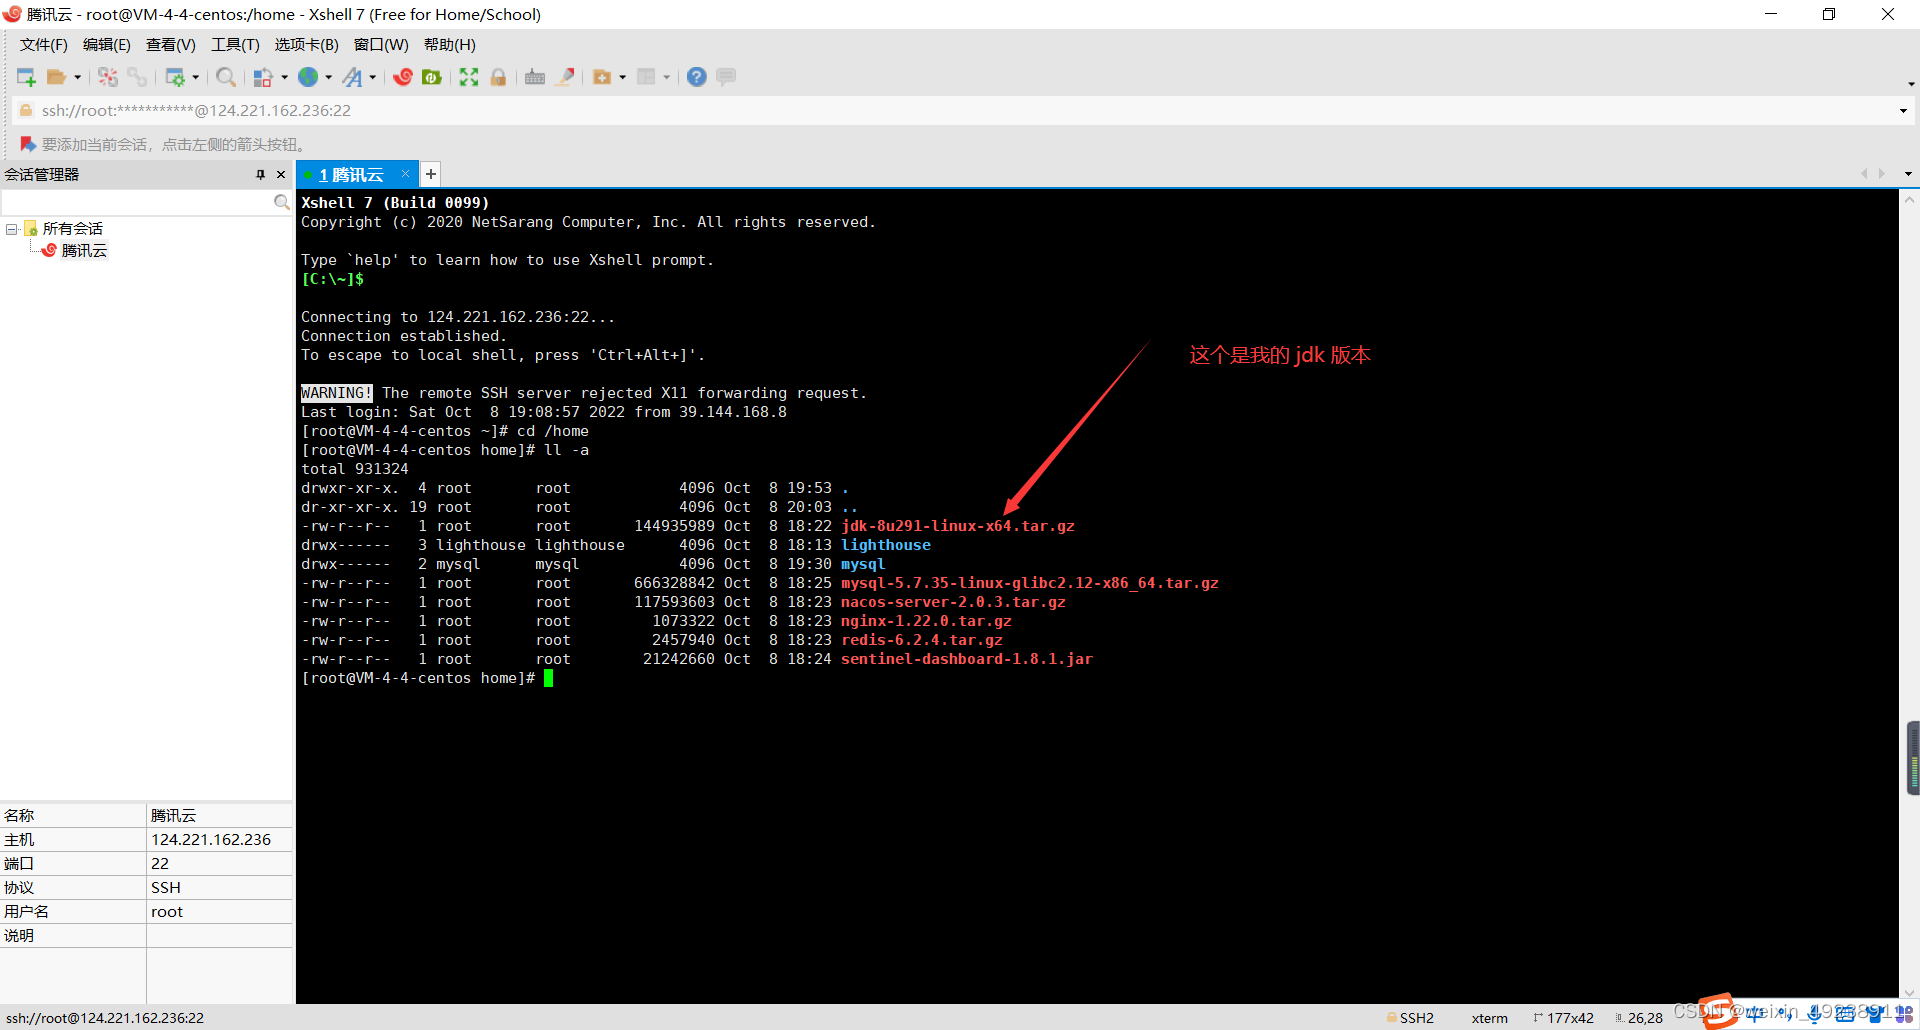Click the globe encoding icon
Image resolution: width=1920 pixels, height=1030 pixels.
coord(308,77)
